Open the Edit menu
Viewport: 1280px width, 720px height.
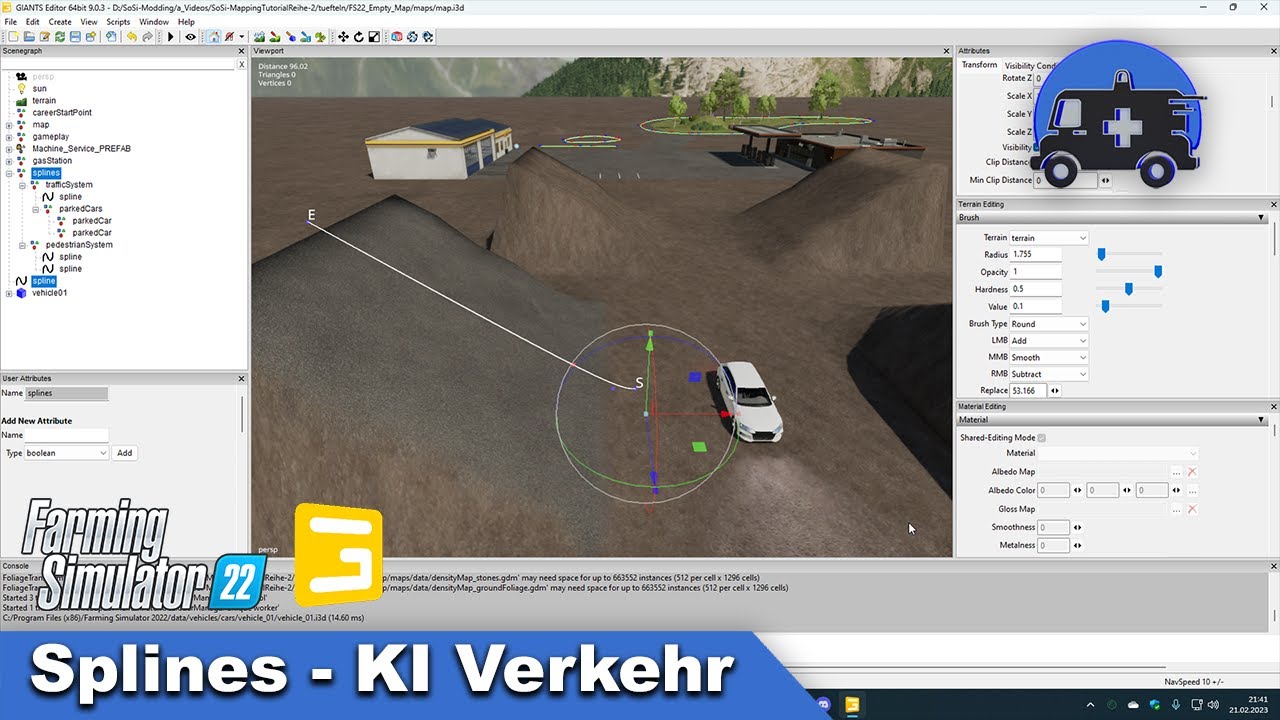[x=33, y=21]
